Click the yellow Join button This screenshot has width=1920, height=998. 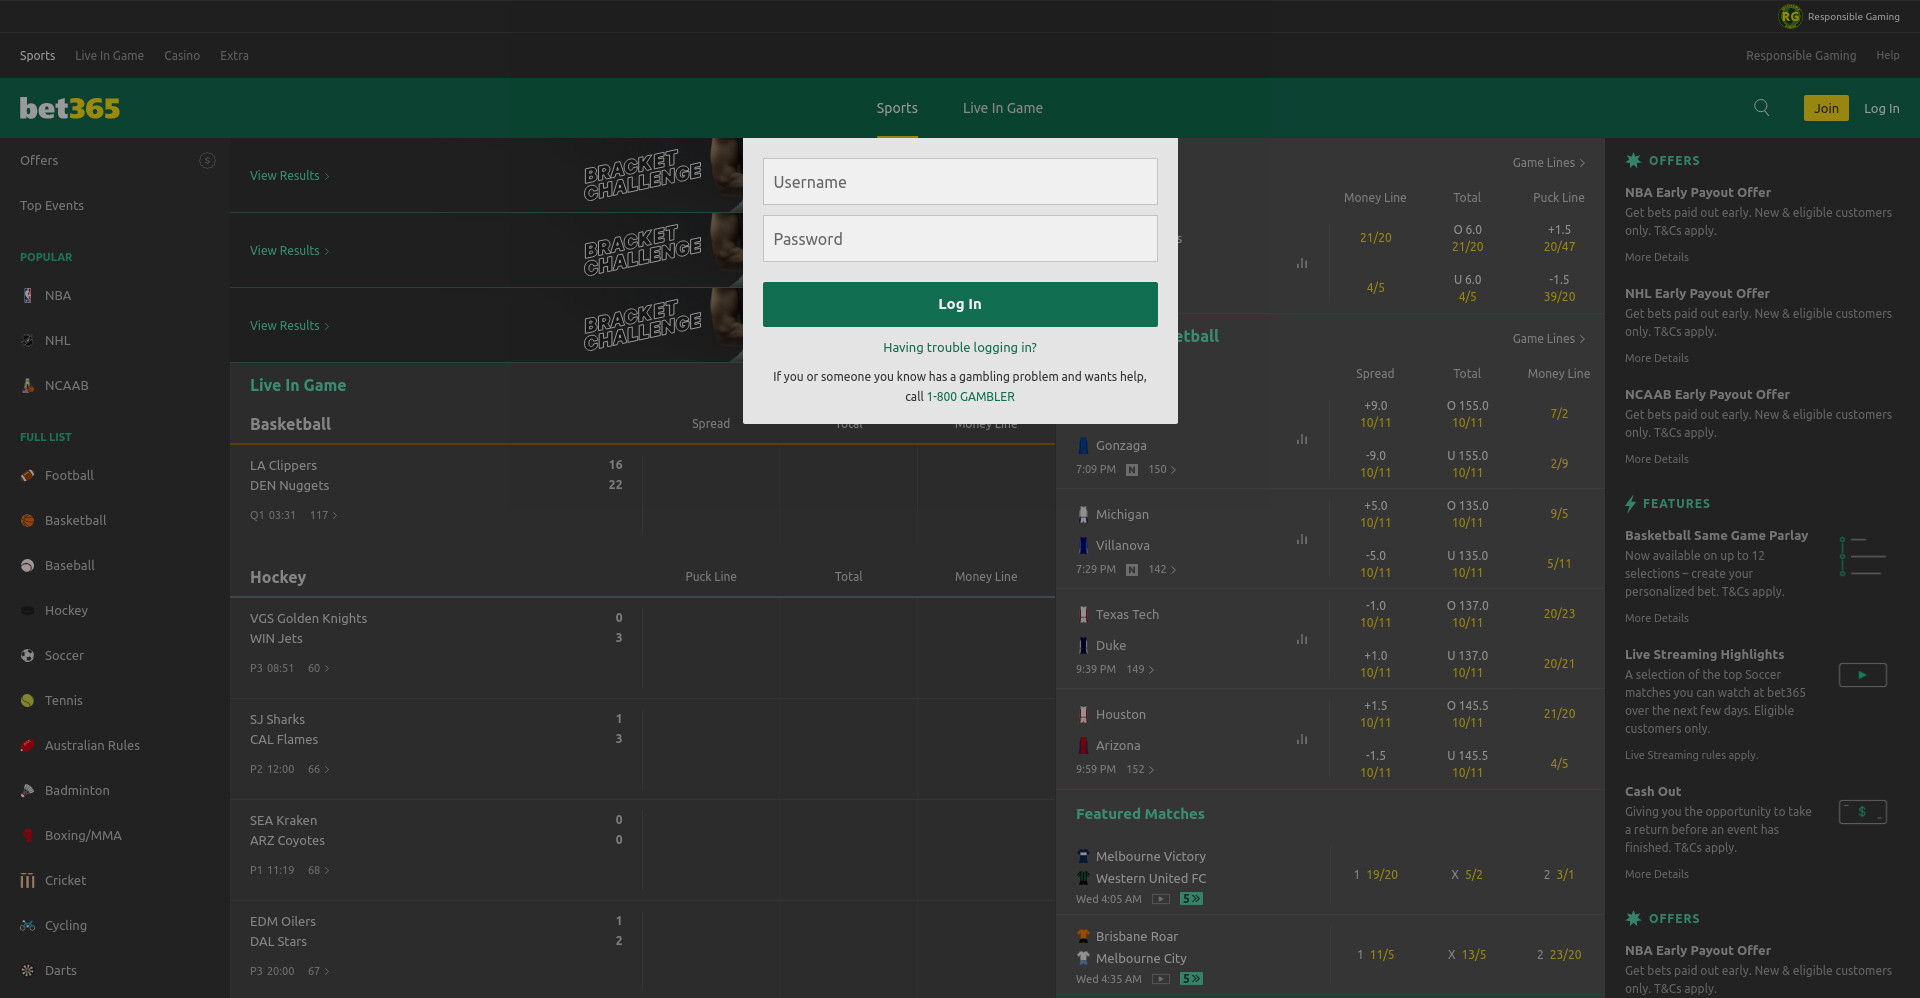pyautogui.click(x=1826, y=108)
